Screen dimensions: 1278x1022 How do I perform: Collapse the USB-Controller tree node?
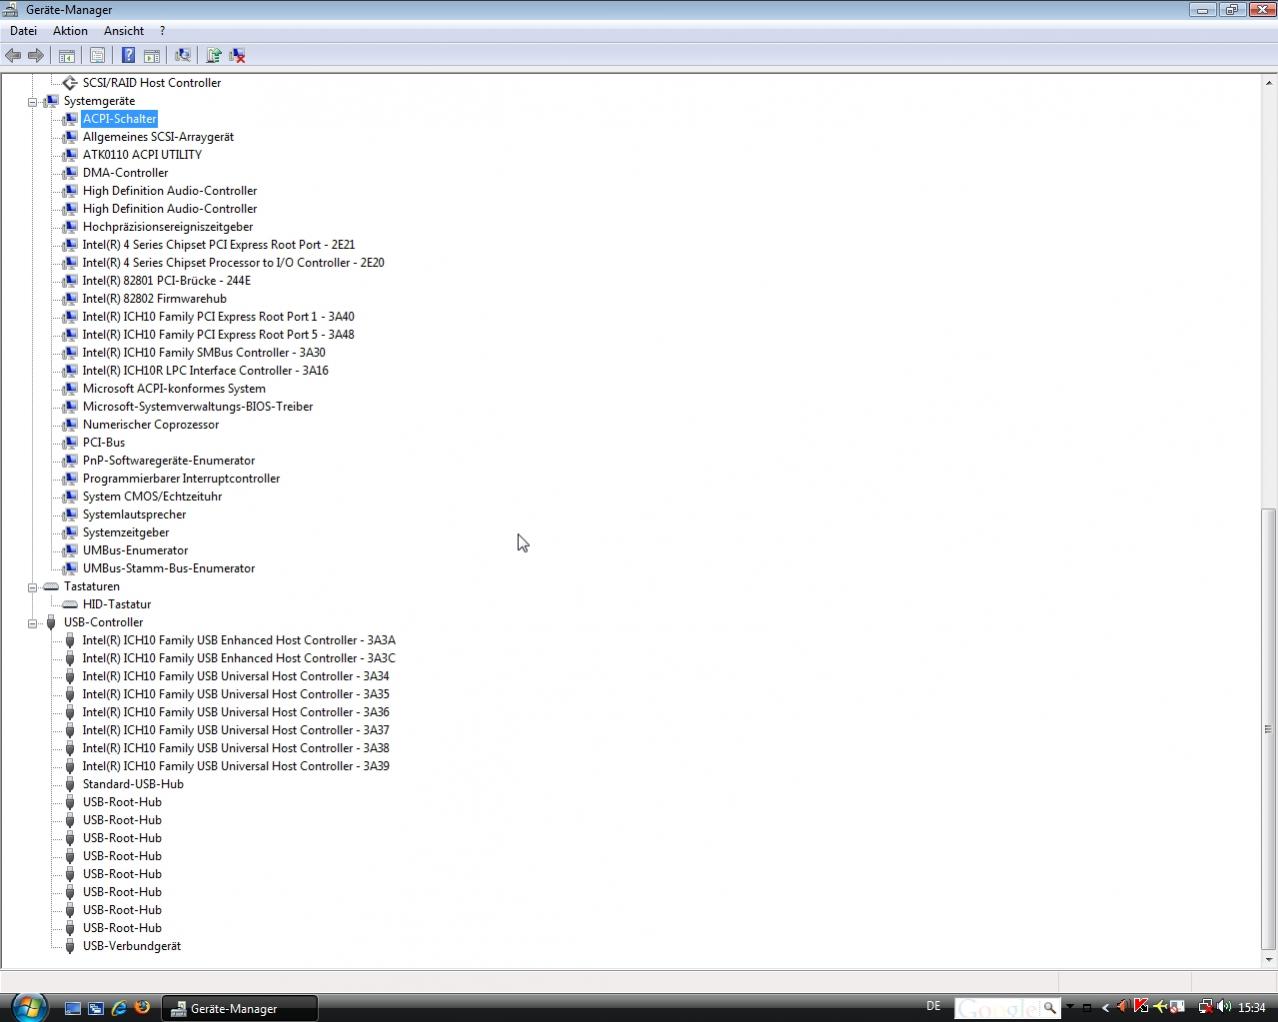(32, 624)
